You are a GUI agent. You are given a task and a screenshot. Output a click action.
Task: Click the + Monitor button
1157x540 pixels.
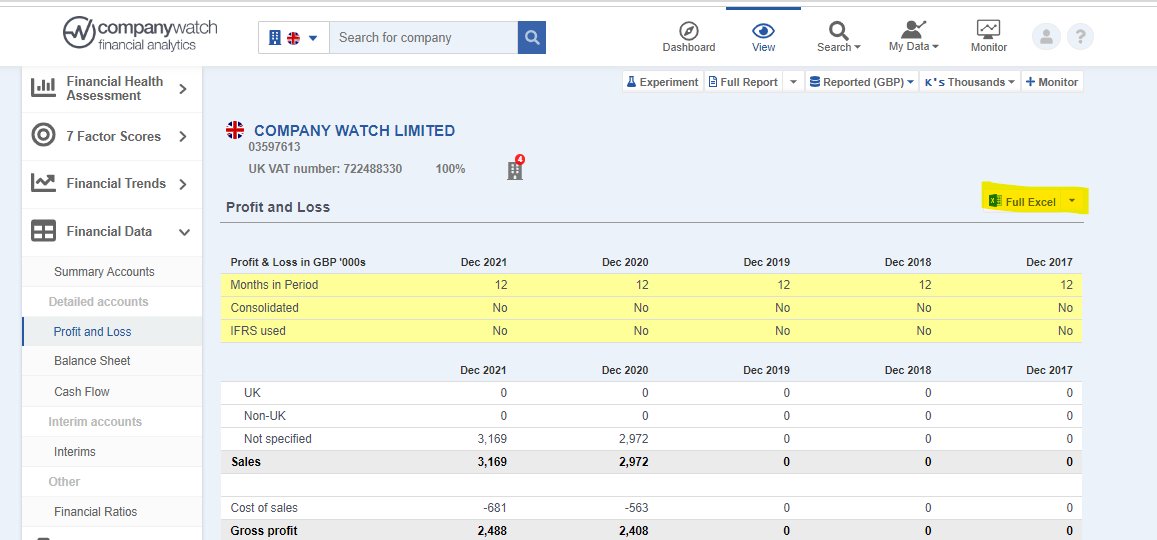(1051, 82)
